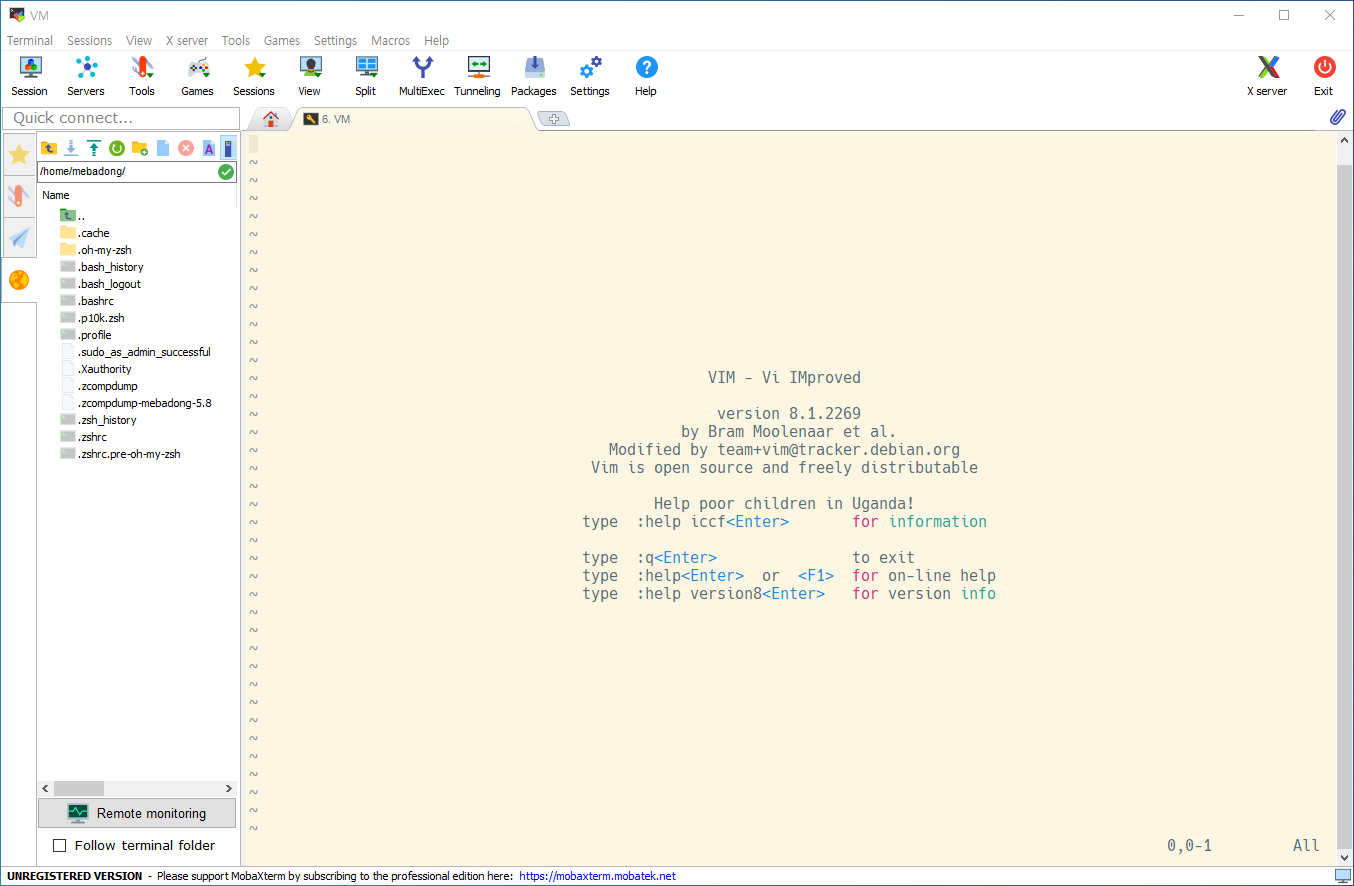Launch the Games toolbar icon
Viewport: 1354px width, 886px height.
pos(198,76)
